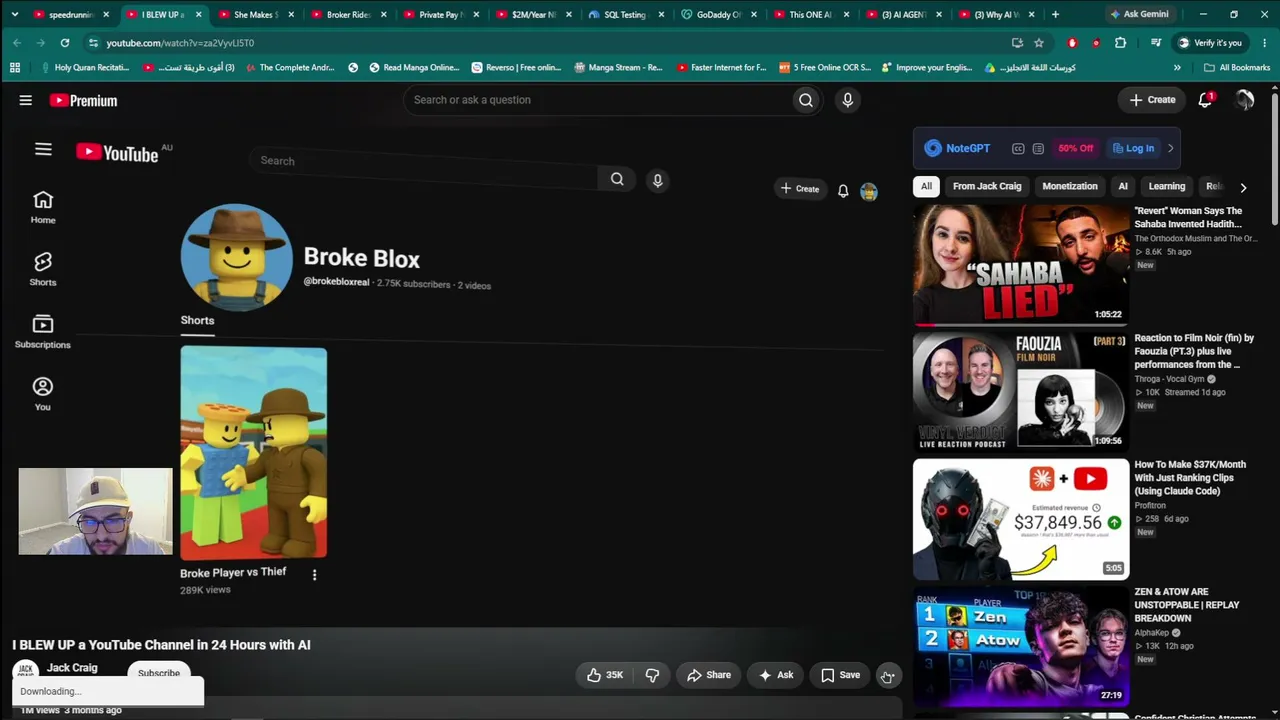Switch to the Broker Rides browser tab

[348, 15]
